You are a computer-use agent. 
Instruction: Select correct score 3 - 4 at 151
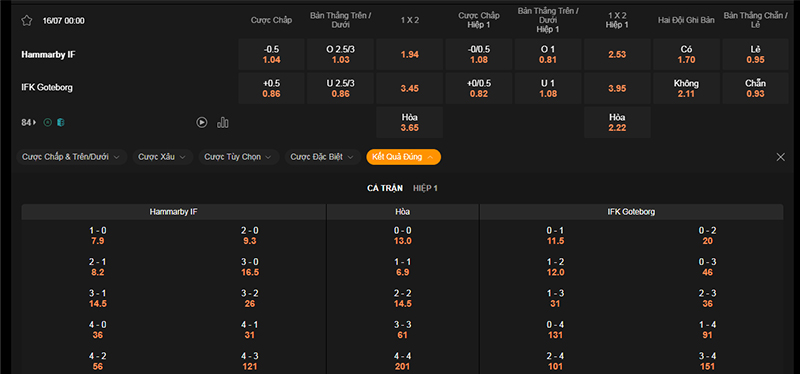708,361
